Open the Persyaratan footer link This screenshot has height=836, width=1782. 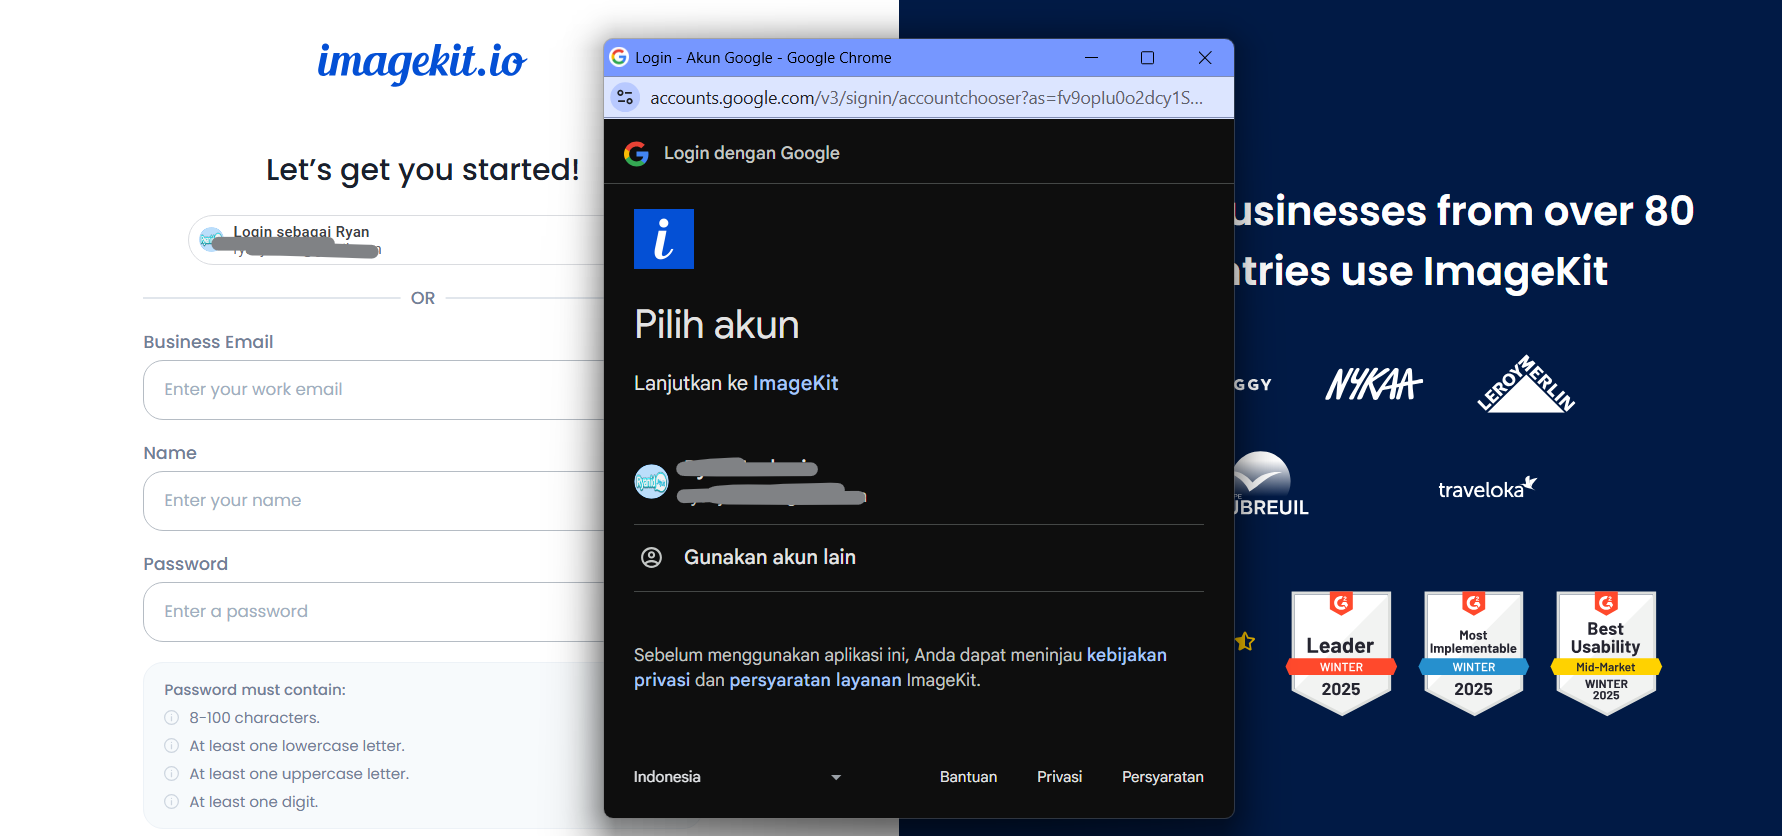(x=1162, y=777)
